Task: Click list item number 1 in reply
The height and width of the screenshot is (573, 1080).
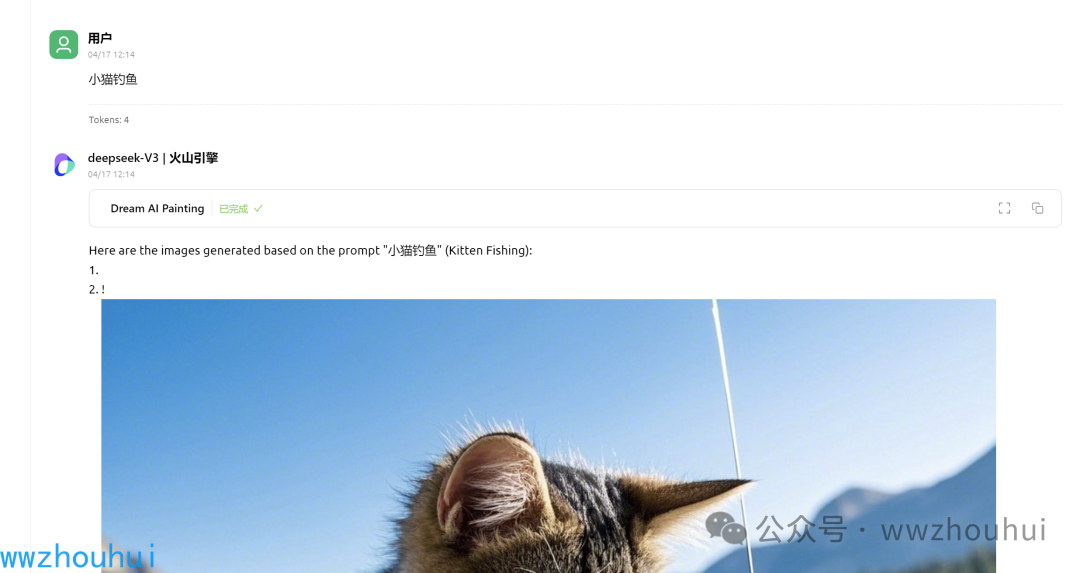Action: [x=94, y=270]
